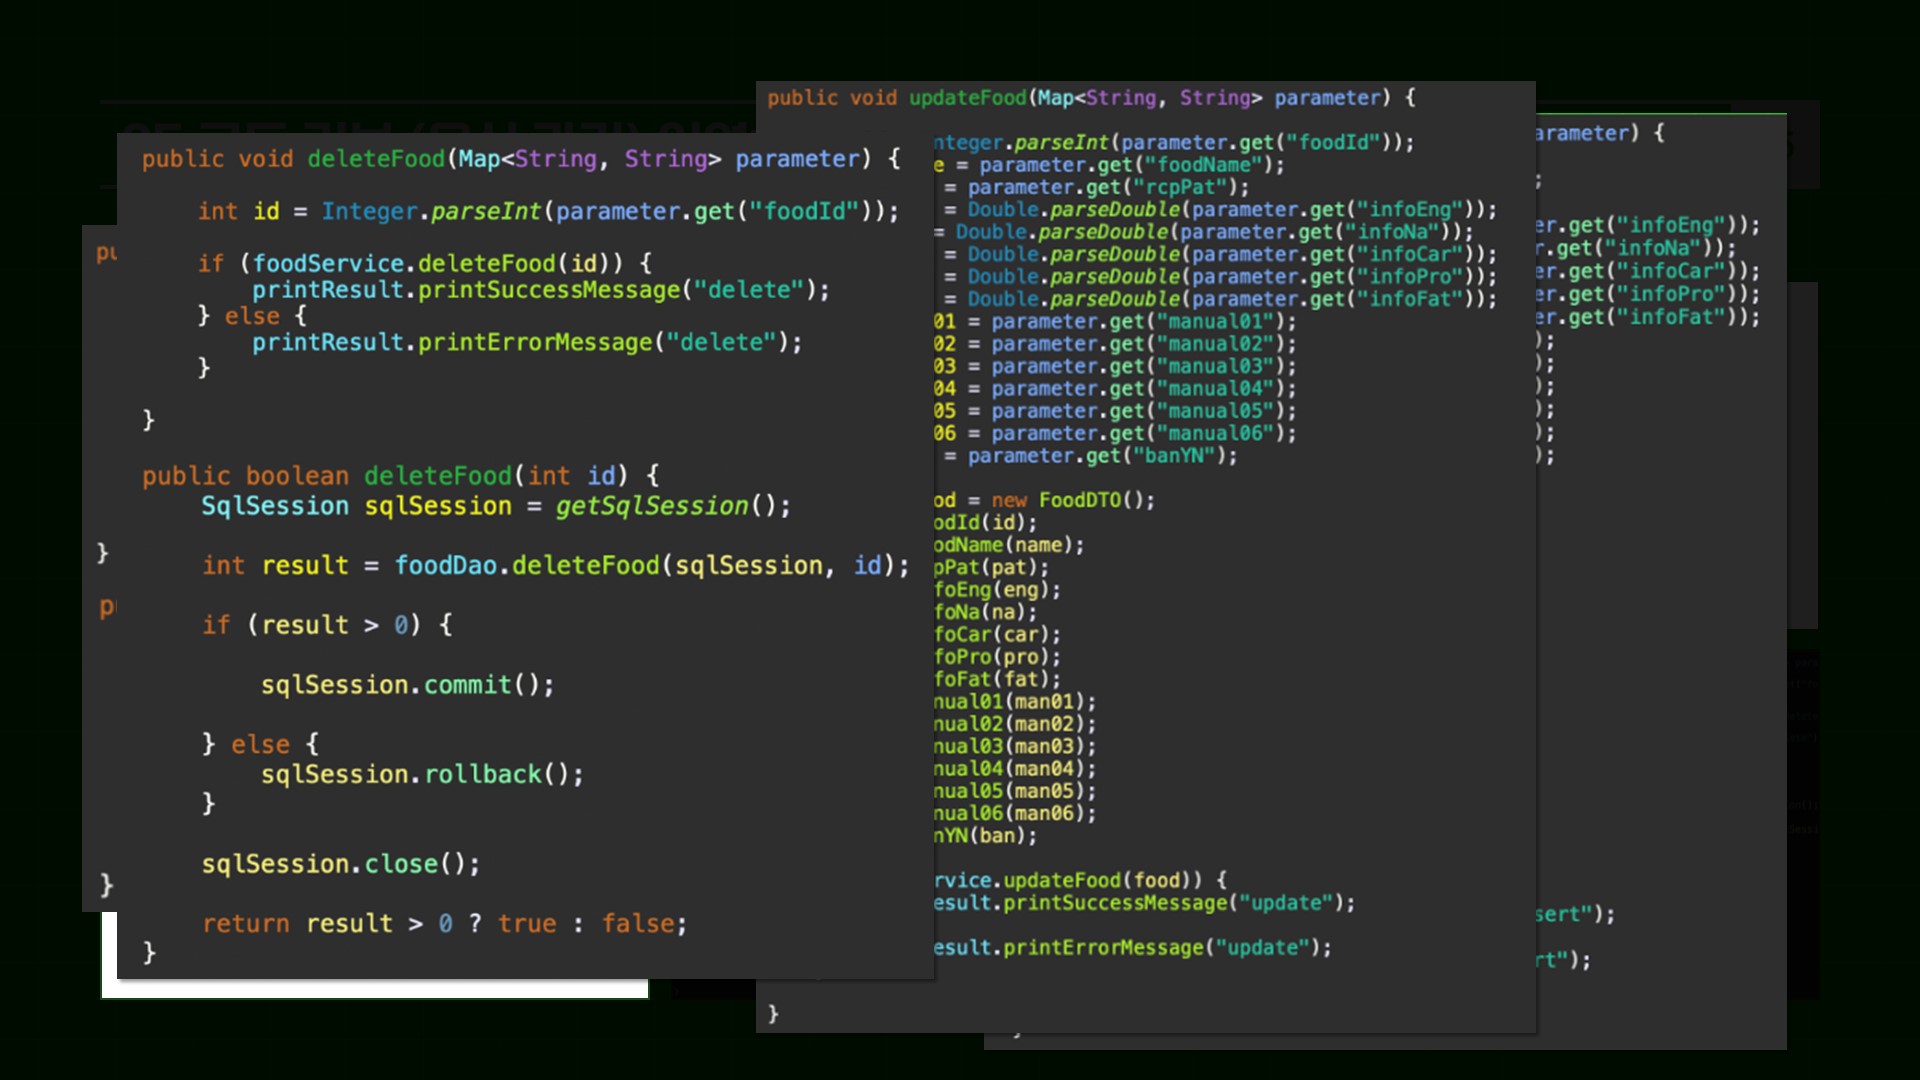
Task: Click the return result > 0 statement
Action: click(x=444, y=924)
